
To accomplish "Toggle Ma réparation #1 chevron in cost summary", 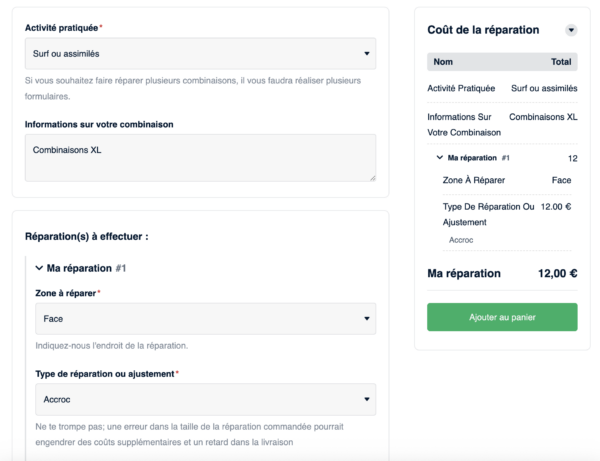I will (440, 158).
